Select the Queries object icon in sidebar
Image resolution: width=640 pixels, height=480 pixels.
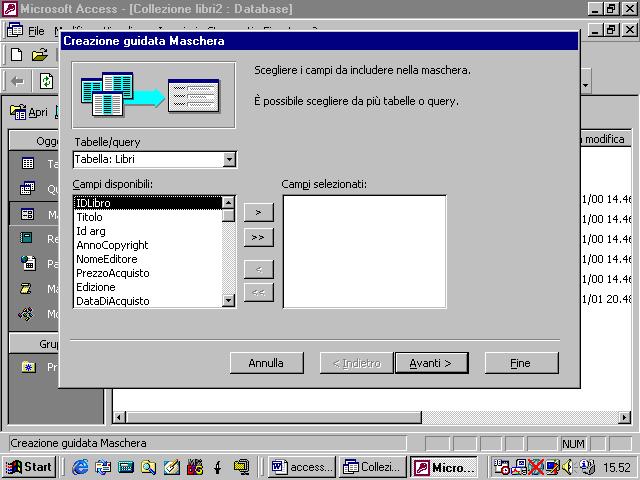click(x=28, y=188)
